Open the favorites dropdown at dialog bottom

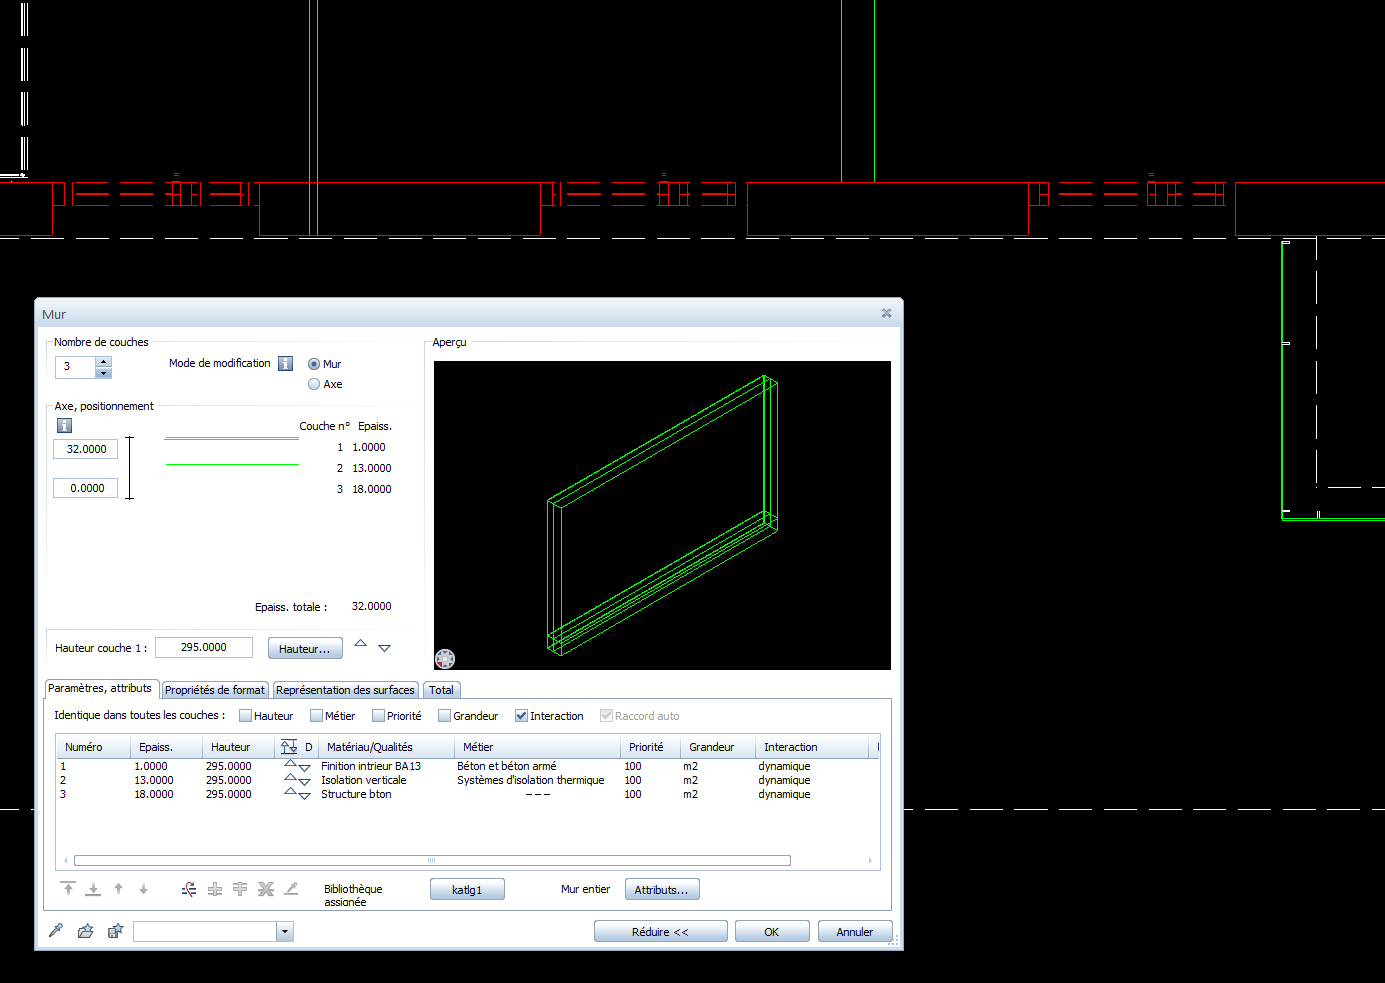click(285, 932)
